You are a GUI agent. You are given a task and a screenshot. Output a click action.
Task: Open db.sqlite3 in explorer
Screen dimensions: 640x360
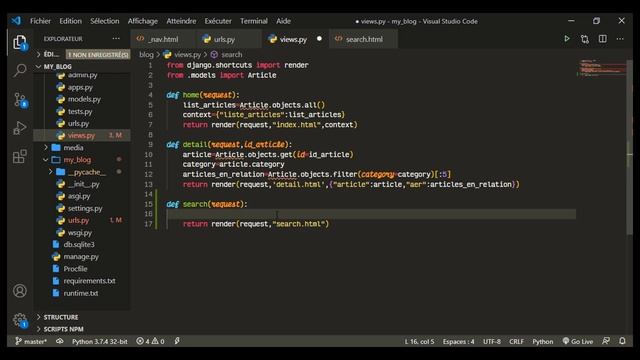(x=79, y=244)
